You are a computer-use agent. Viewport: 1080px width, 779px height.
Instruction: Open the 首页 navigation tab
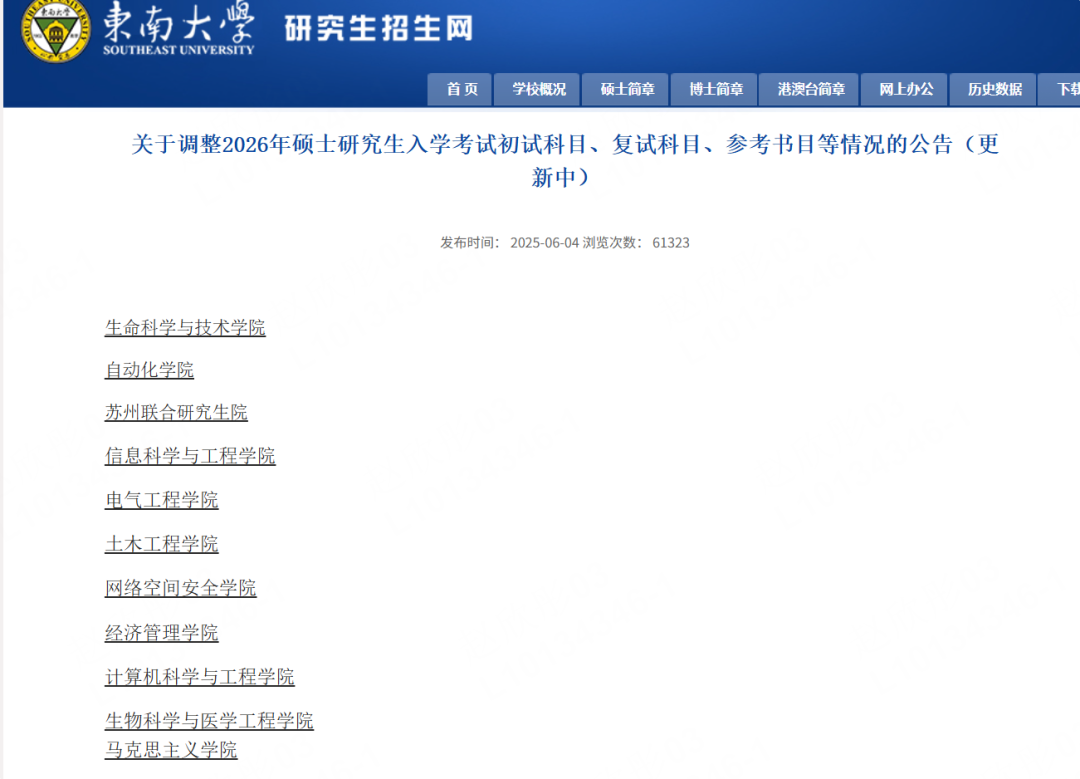click(459, 90)
